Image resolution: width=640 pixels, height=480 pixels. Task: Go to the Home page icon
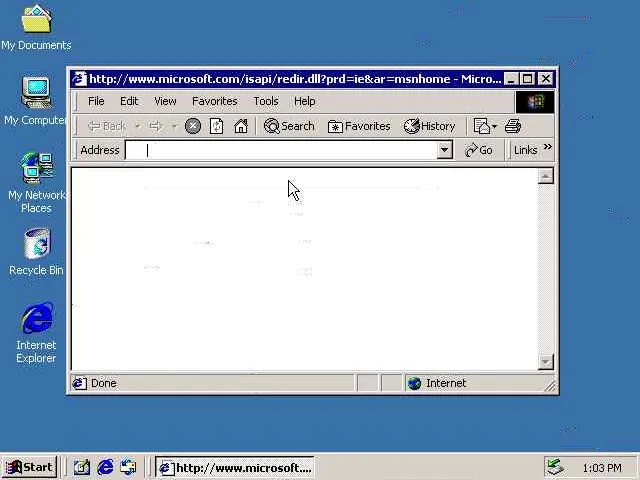point(241,126)
